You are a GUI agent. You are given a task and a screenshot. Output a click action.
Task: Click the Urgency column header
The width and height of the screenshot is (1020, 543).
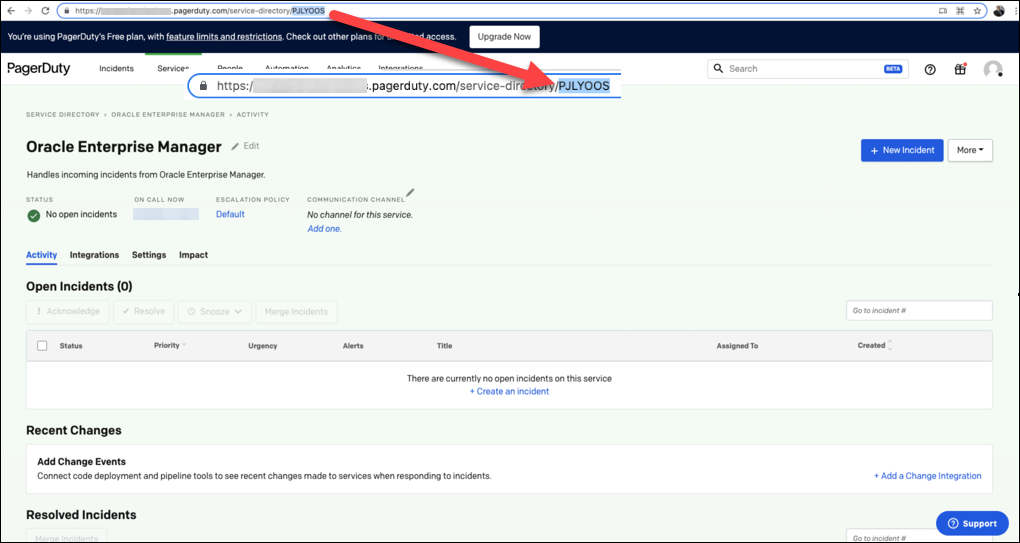tap(263, 346)
